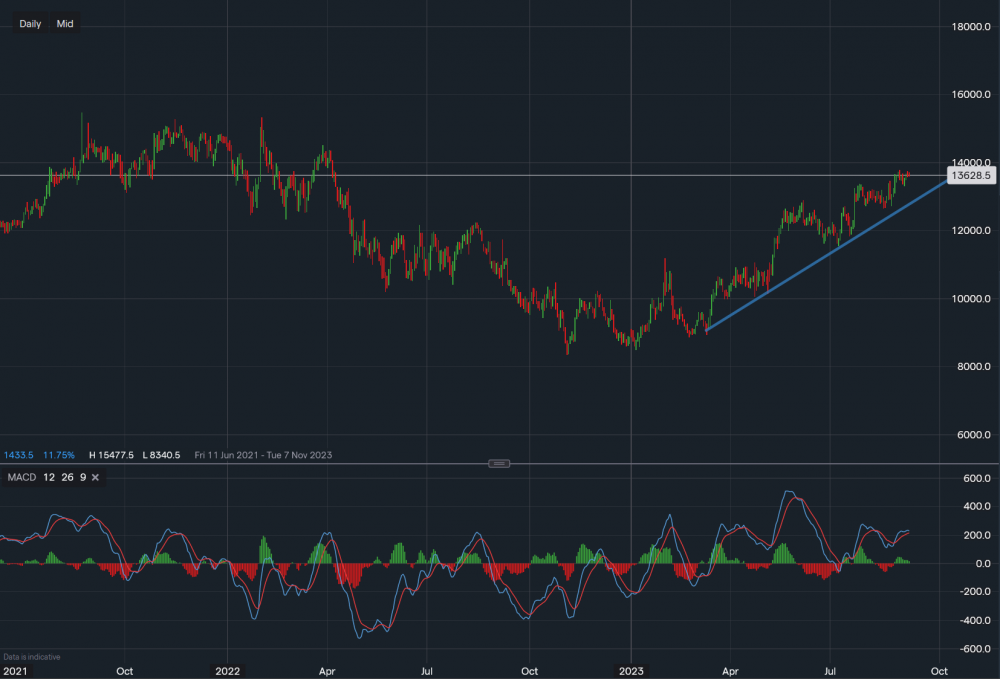
Task: Click the 2022 label on the time axis
Action: point(228,670)
